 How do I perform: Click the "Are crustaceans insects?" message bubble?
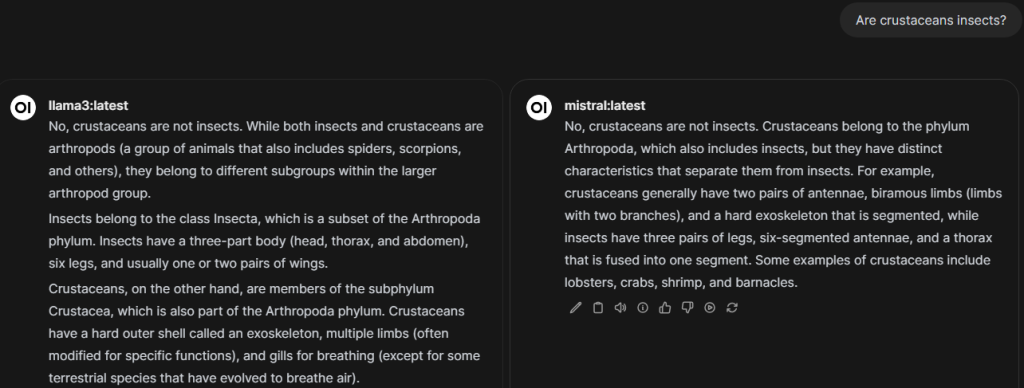point(931,20)
